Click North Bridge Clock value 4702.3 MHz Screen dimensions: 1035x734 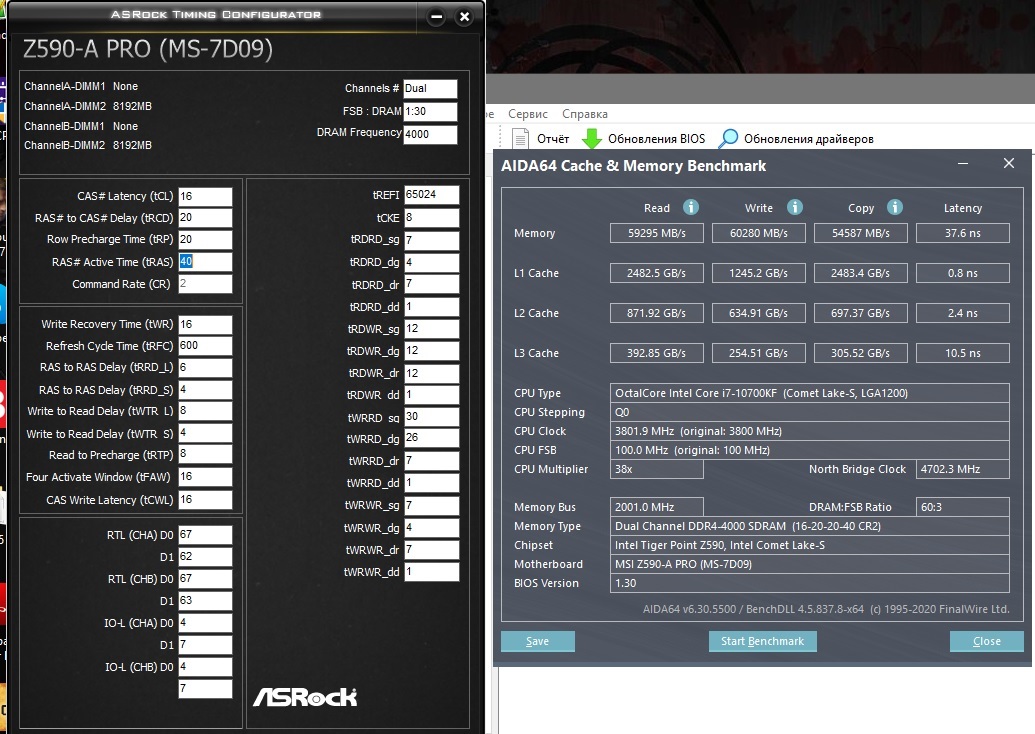click(x=962, y=469)
